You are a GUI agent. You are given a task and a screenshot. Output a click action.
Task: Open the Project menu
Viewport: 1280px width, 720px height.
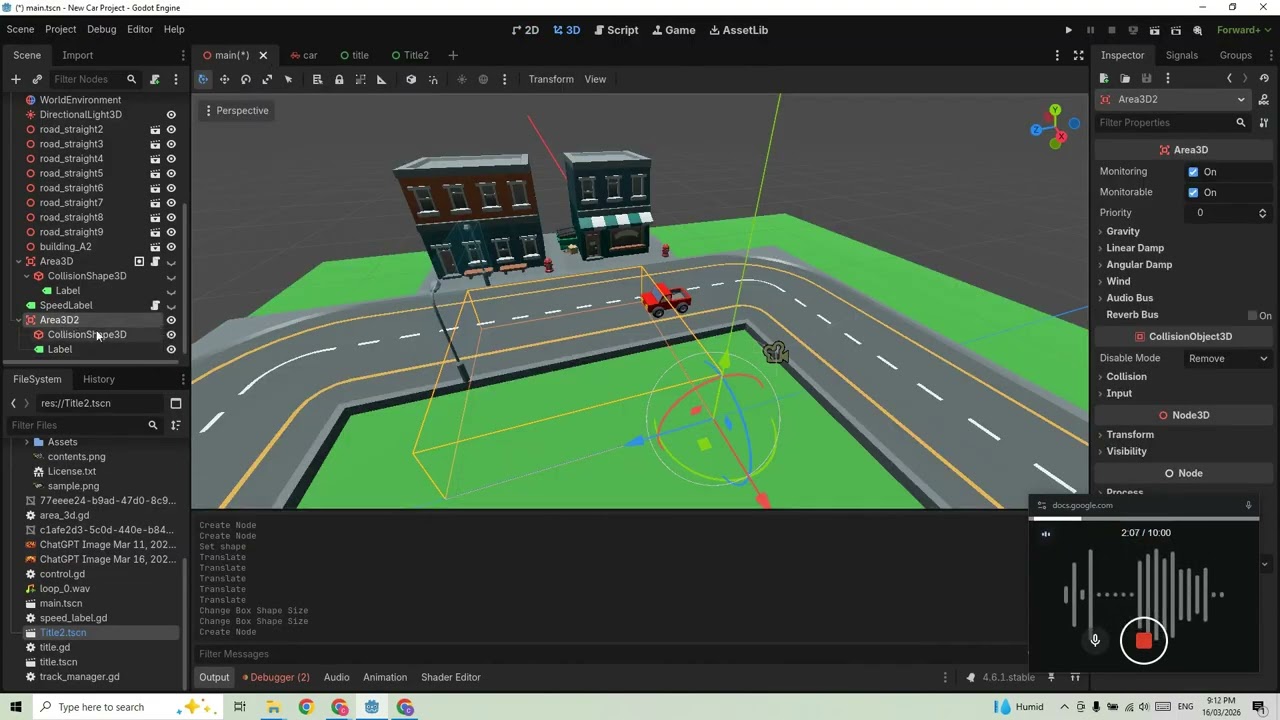coord(60,30)
